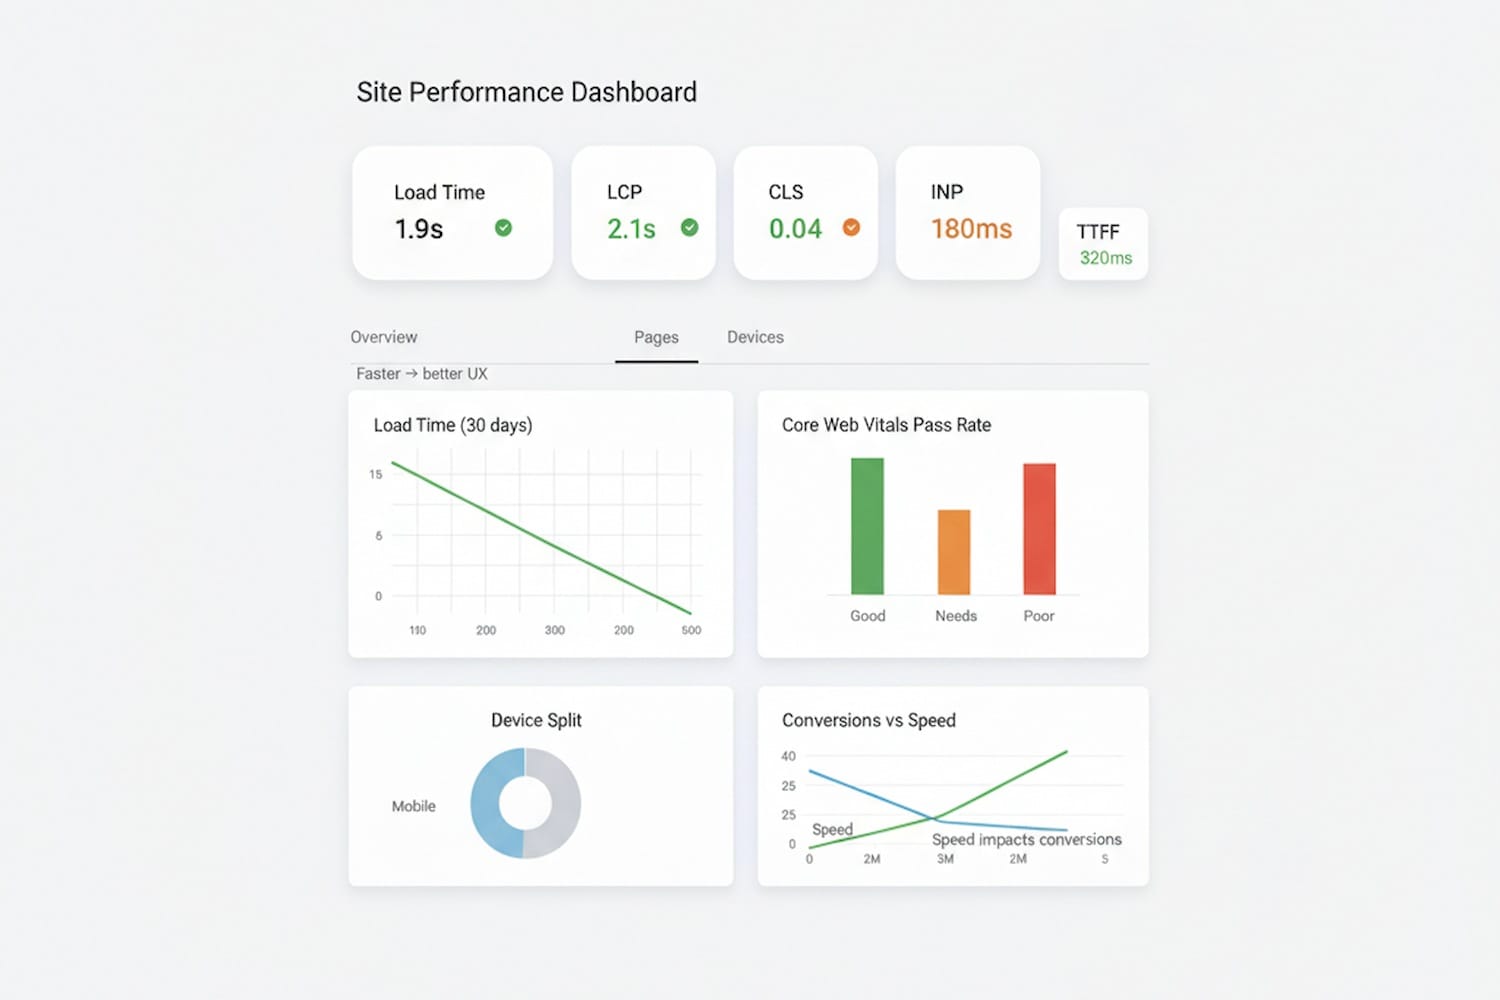The height and width of the screenshot is (1000, 1500).
Task: Click the green status check beside LCP 2.1s
Action: point(689,228)
